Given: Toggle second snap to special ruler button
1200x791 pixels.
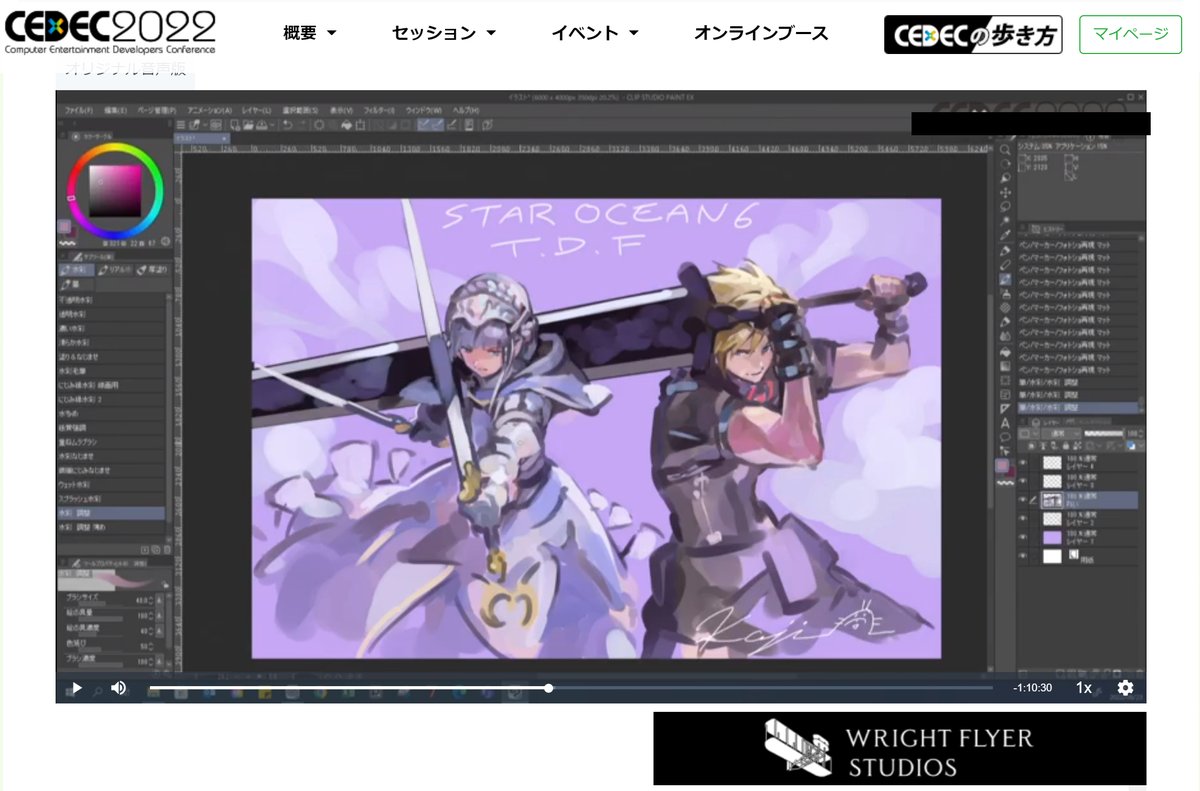Looking at the screenshot, I should click(x=438, y=125).
